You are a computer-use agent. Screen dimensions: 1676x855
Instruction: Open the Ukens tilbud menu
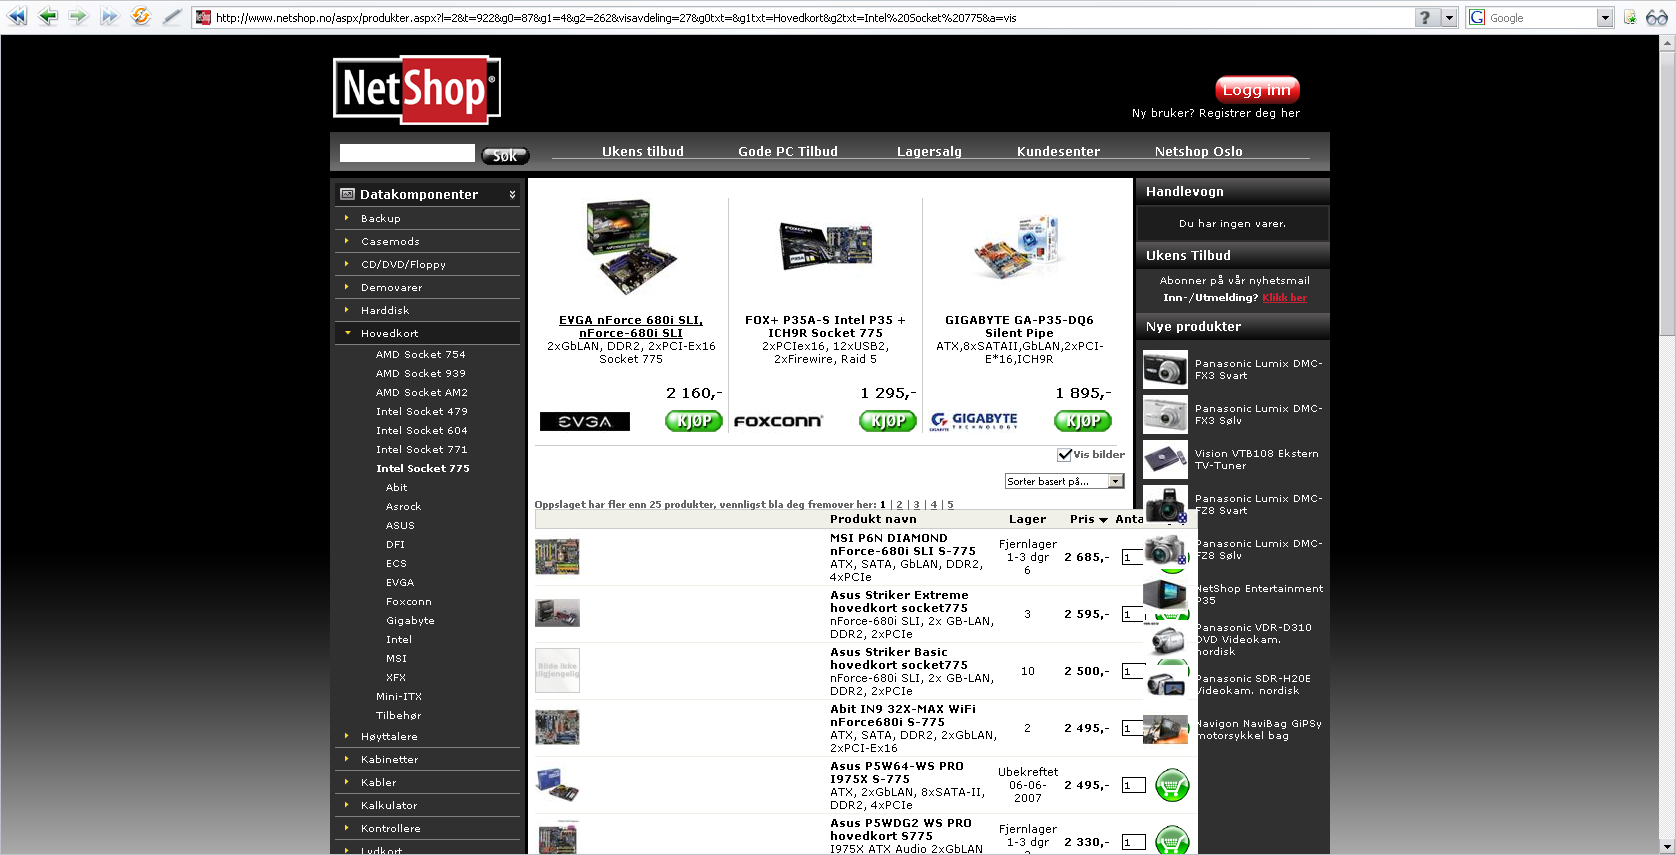pyautogui.click(x=643, y=152)
